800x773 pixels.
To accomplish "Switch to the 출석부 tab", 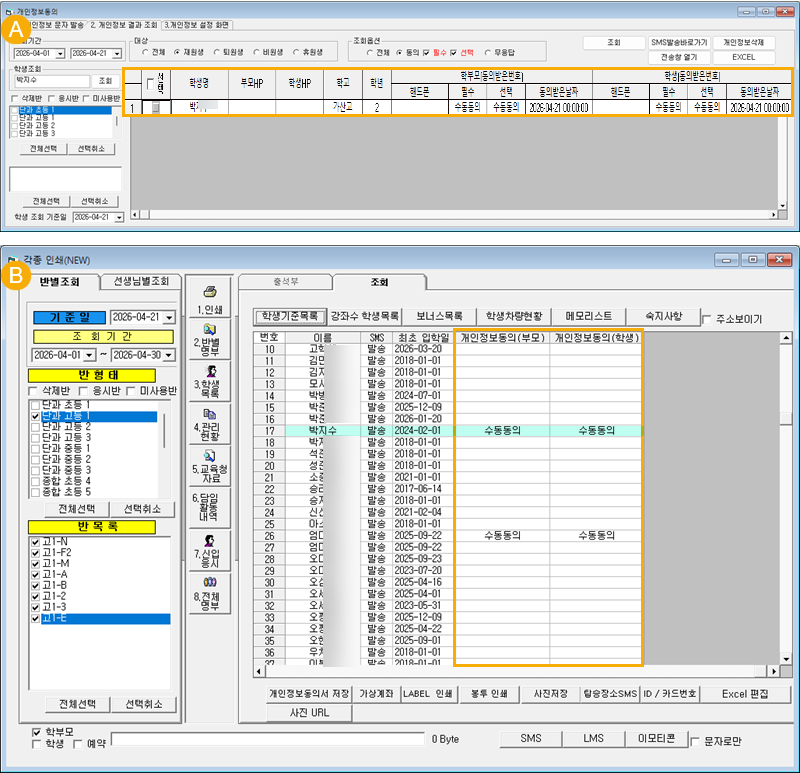I will (284, 282).
